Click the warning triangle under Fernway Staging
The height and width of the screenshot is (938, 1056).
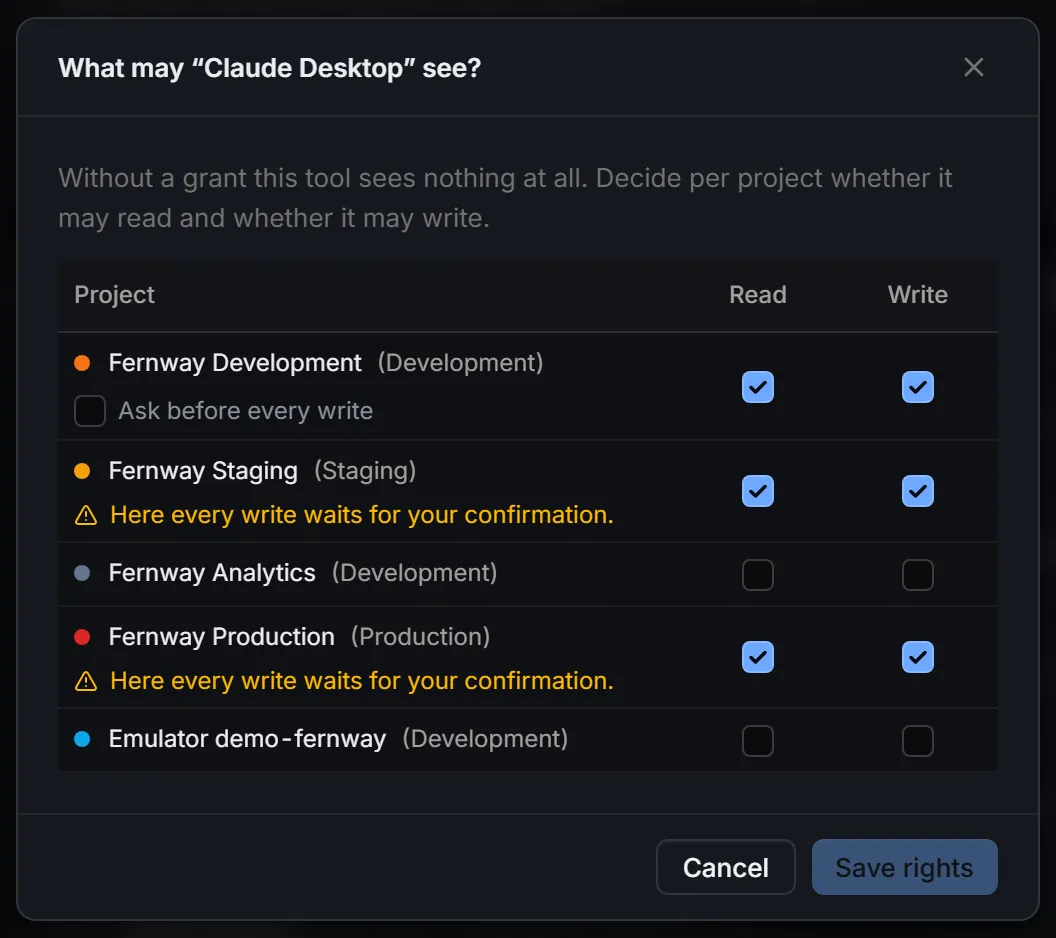tap(86, 515)
